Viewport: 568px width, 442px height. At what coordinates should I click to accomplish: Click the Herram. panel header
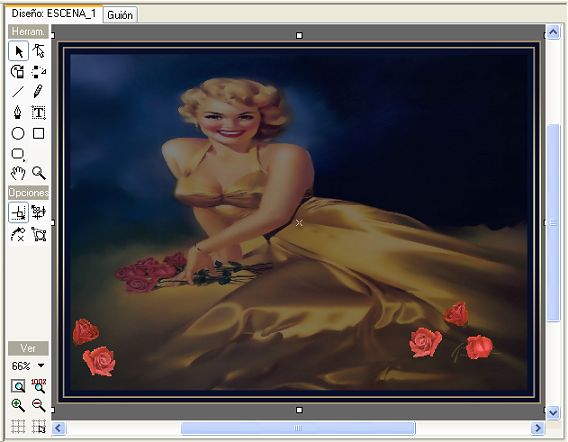coord(28,32)
